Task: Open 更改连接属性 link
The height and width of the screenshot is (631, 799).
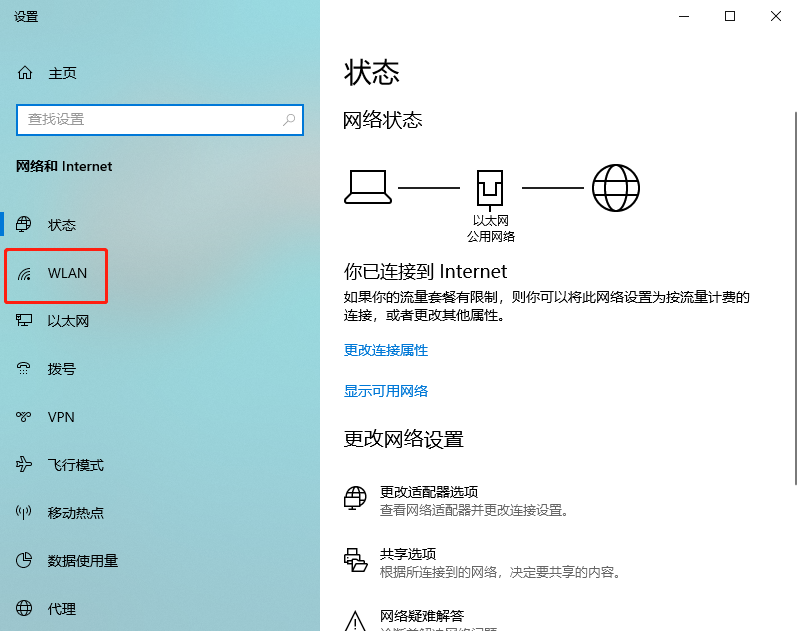Action: click(386, 350)
